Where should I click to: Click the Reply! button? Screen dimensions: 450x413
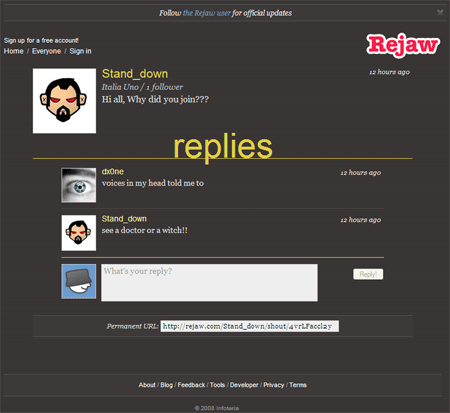click(368, 274)
